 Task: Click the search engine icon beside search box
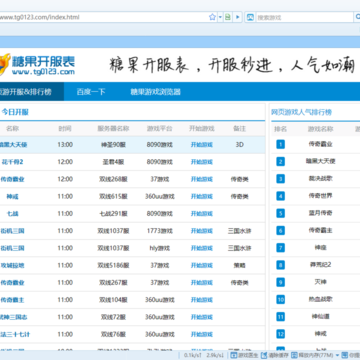tap(250, 17)
